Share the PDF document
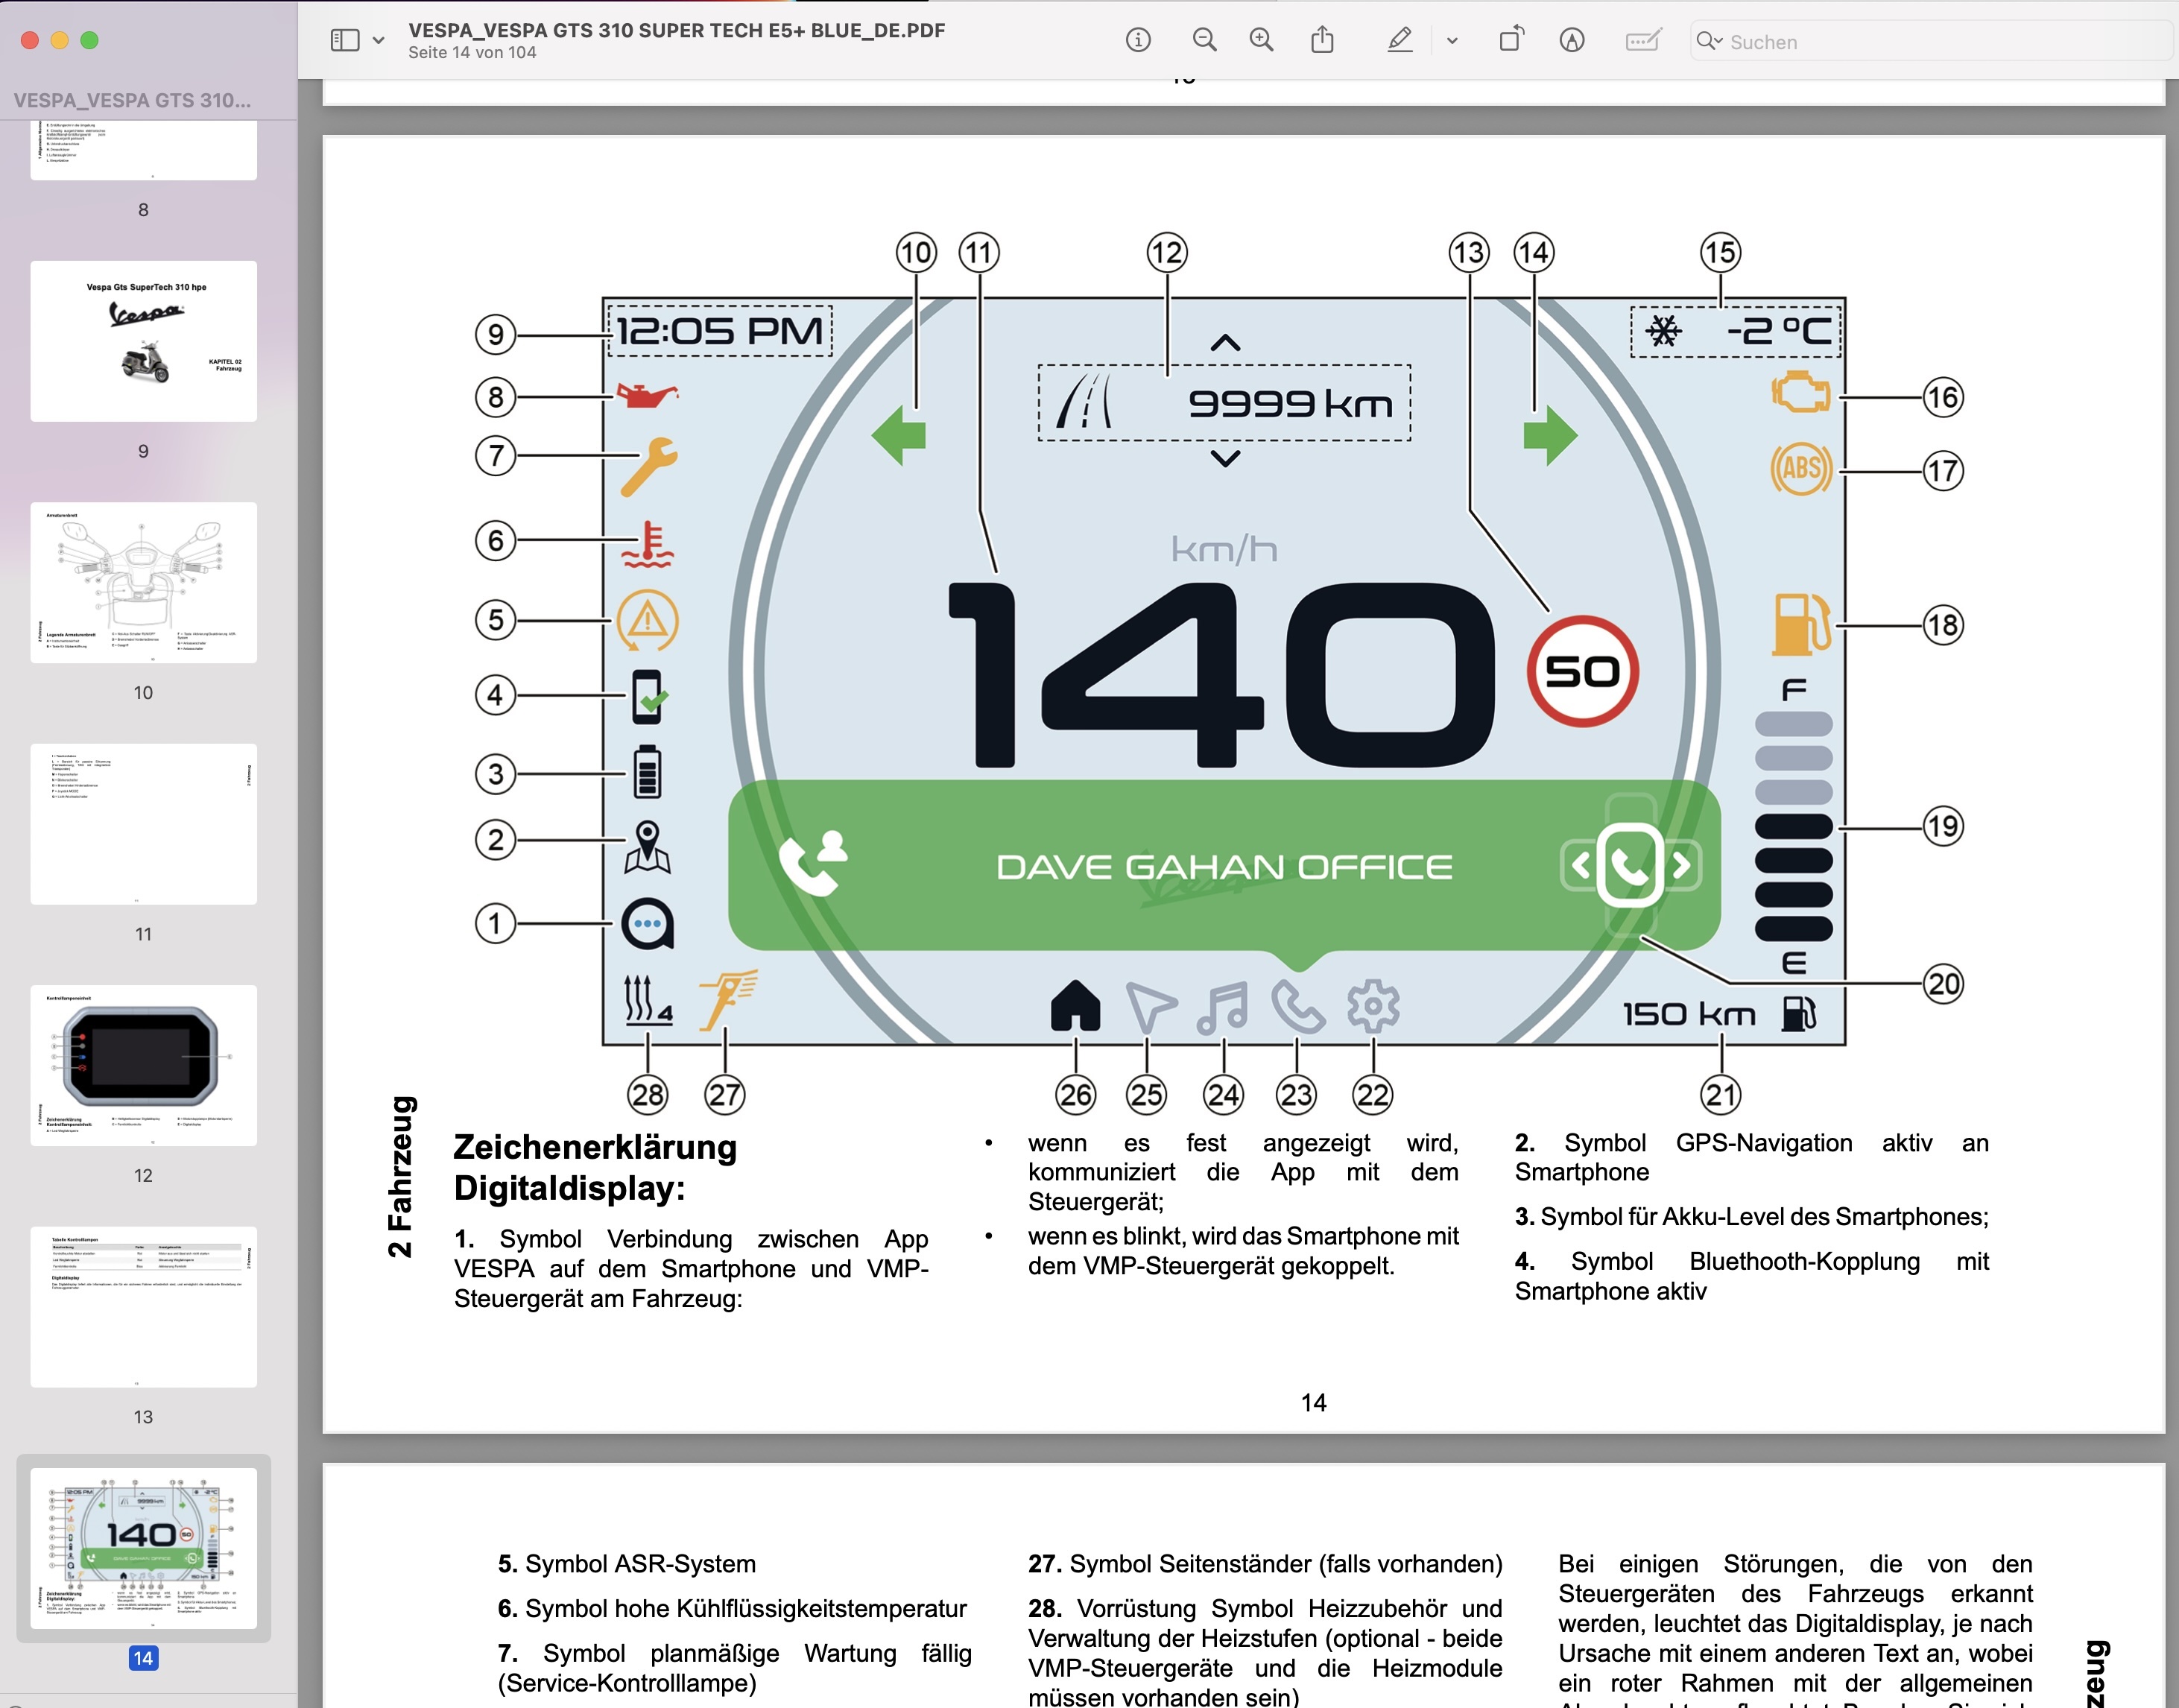 (1322, 40)
